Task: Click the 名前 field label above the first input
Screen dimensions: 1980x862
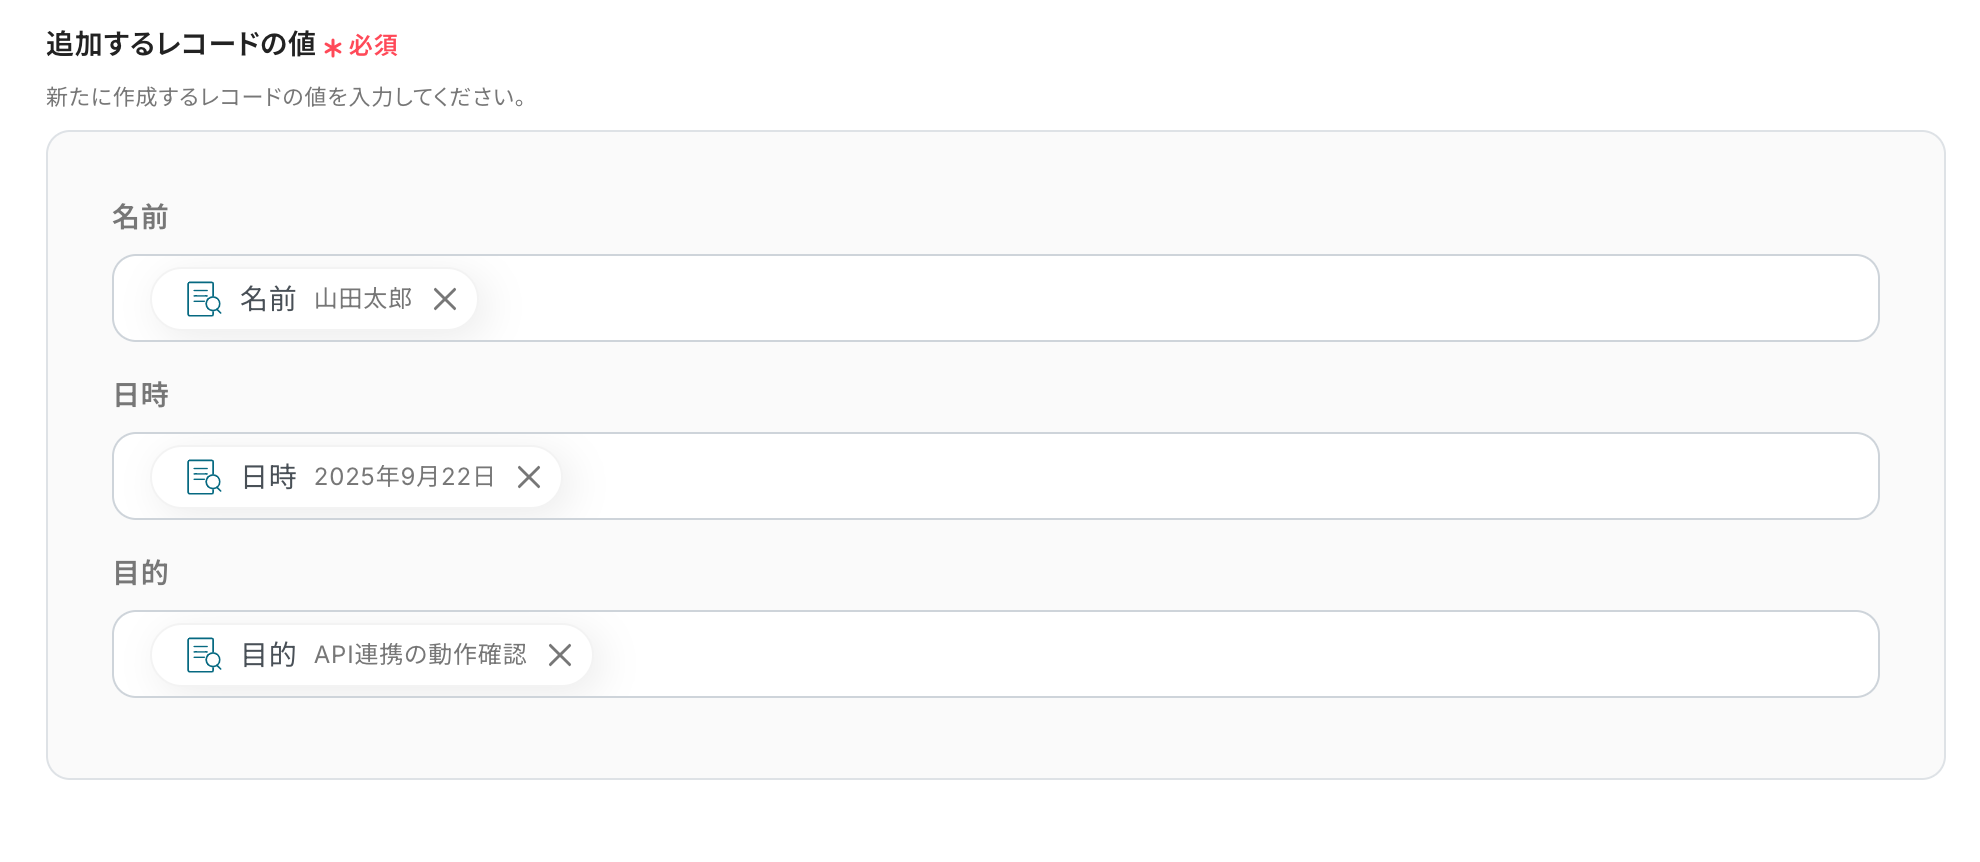Action: coord(140,217)
